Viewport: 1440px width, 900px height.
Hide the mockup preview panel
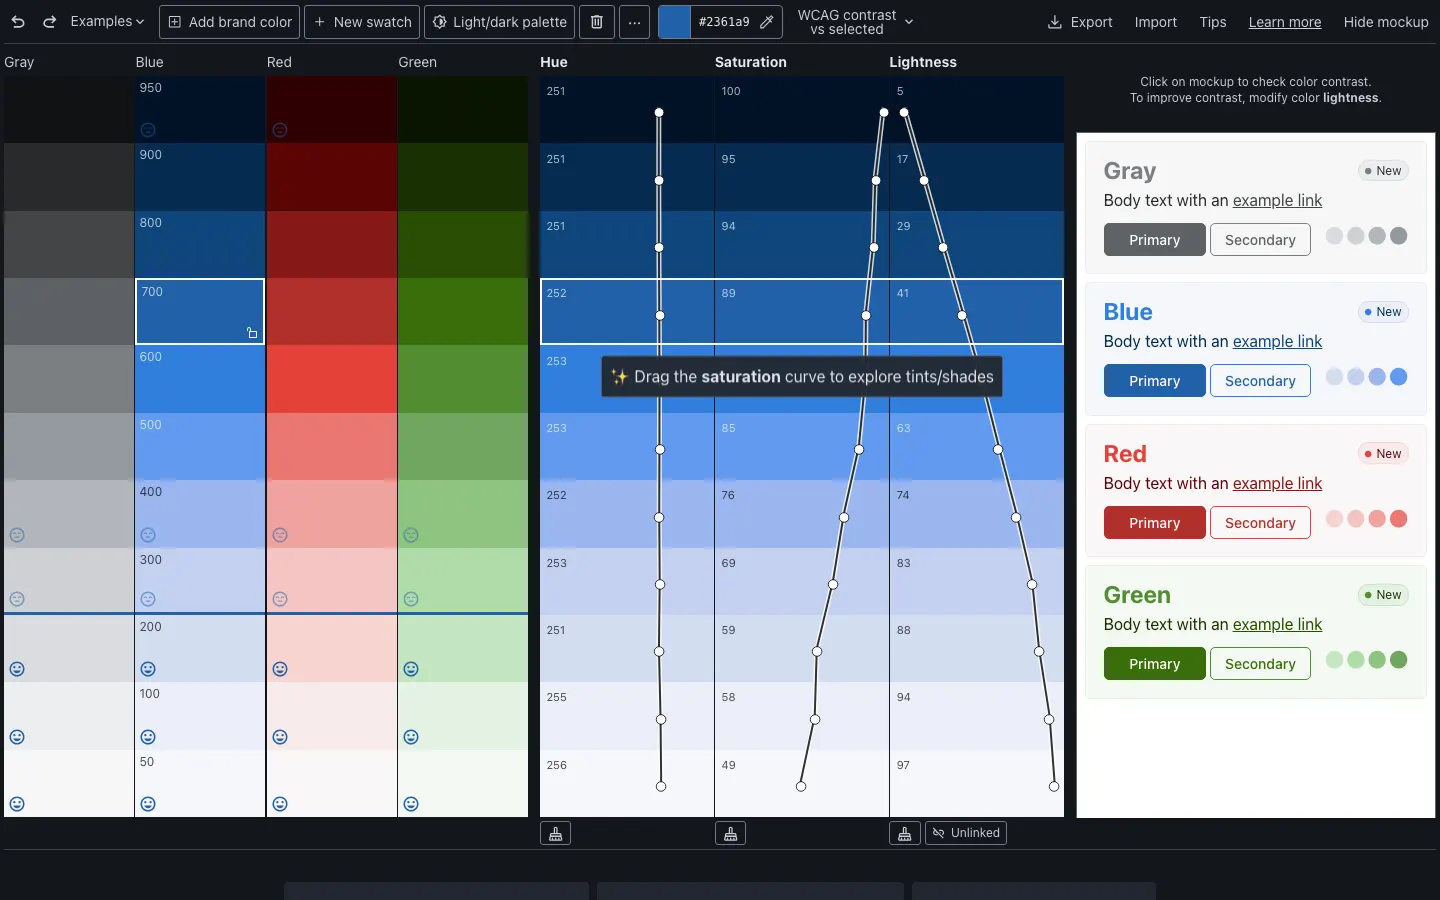1385,22
